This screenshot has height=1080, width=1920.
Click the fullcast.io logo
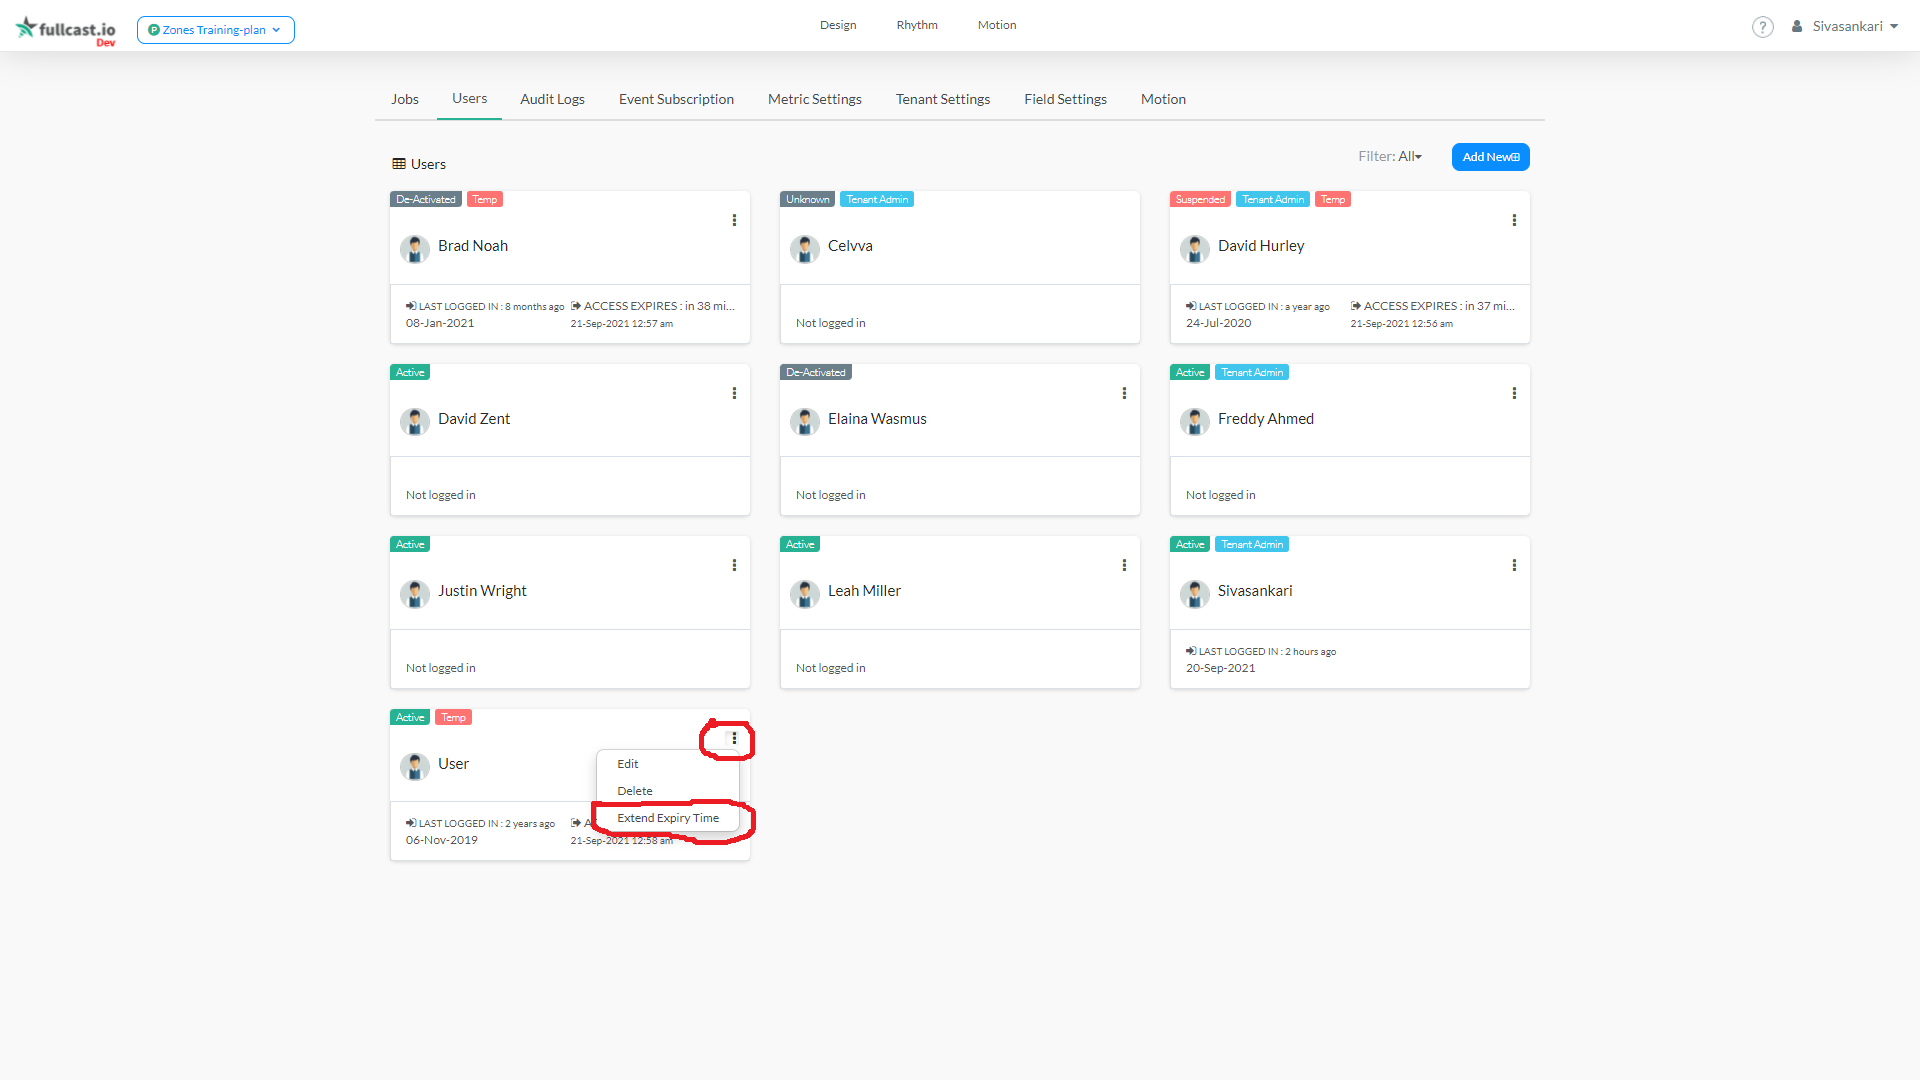tap(66, 29)
